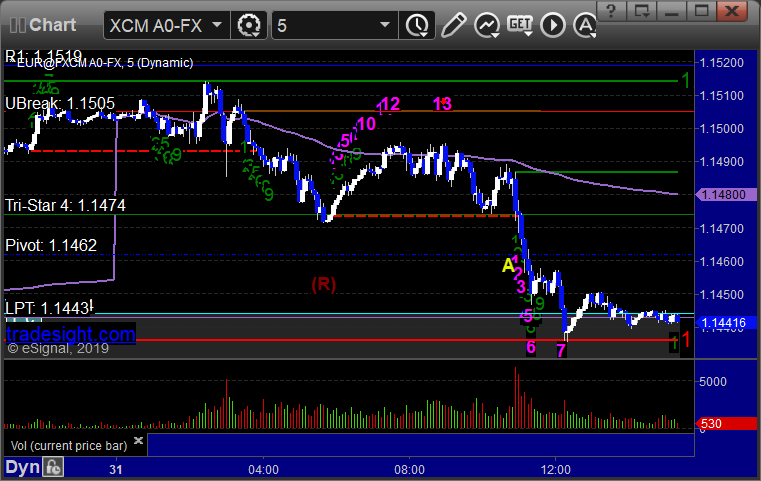The height and width of the screenshot is (481, 761).
Task: Click the help question mark button
Action: coord(611,11)
